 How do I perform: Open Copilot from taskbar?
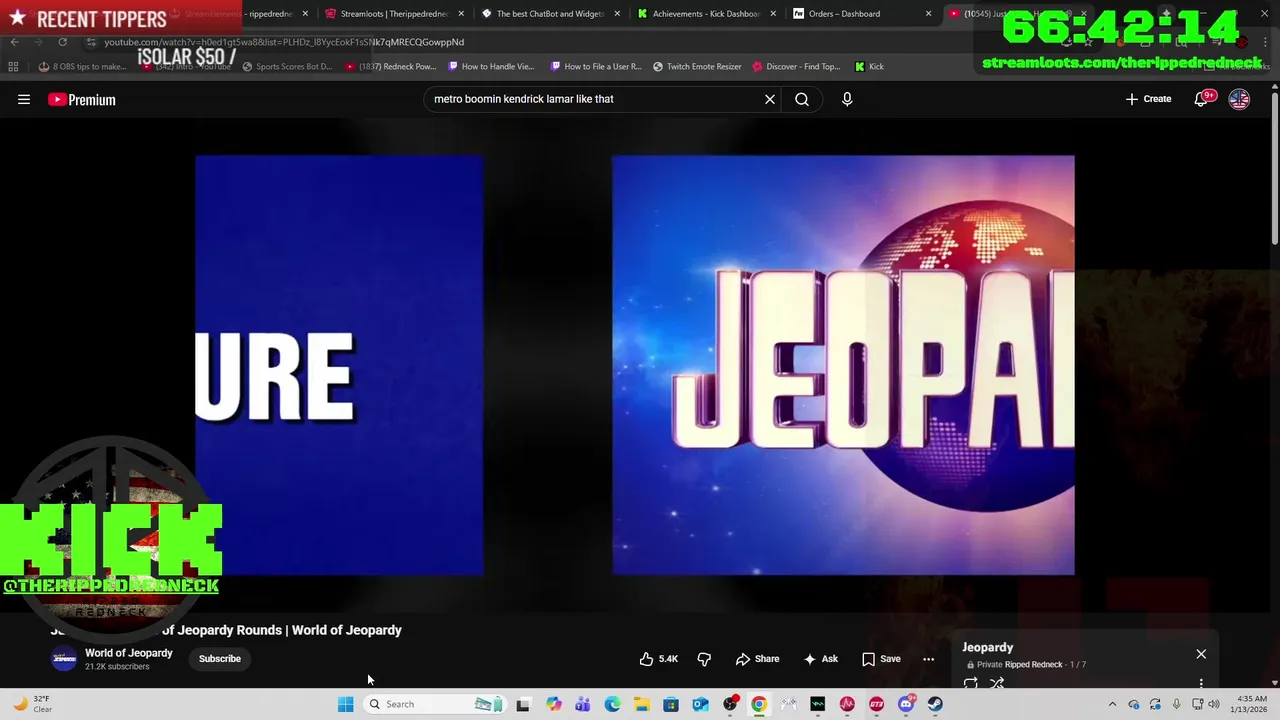click(x=553, y=704)
